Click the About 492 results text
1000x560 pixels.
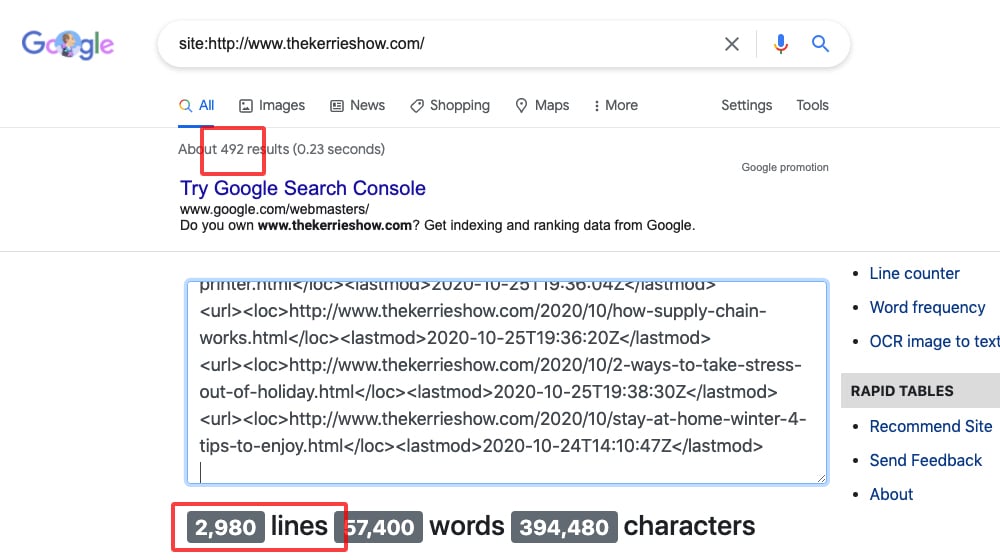coord(281,149)
